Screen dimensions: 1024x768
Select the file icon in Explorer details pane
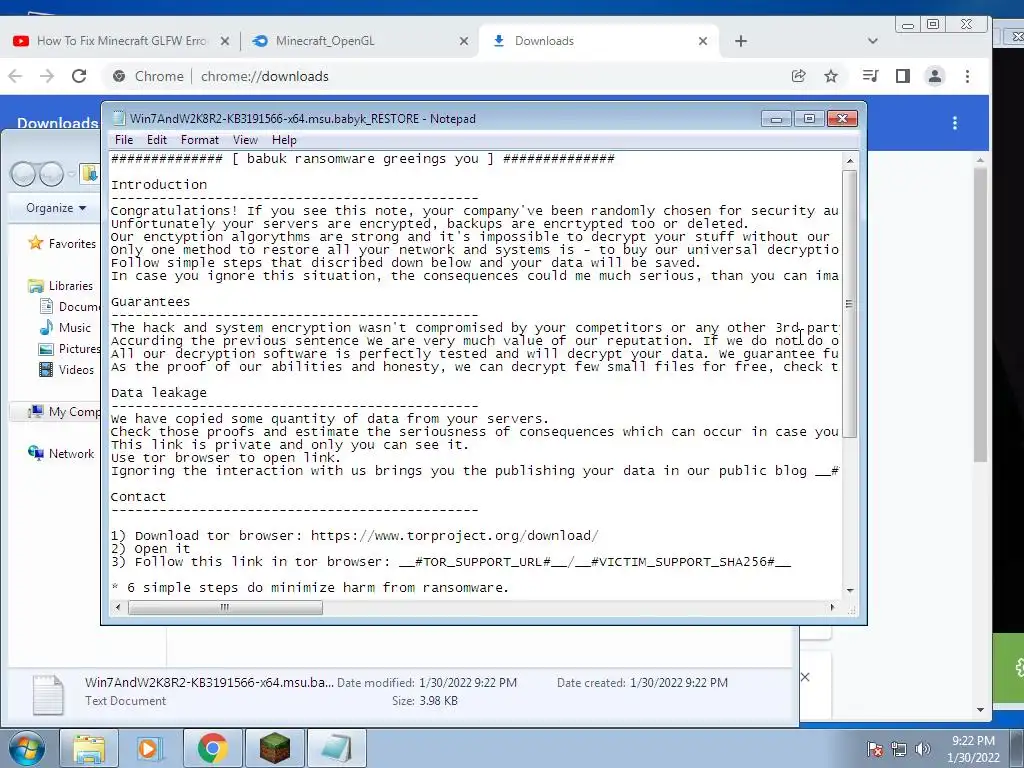click(x=48, y=695)
